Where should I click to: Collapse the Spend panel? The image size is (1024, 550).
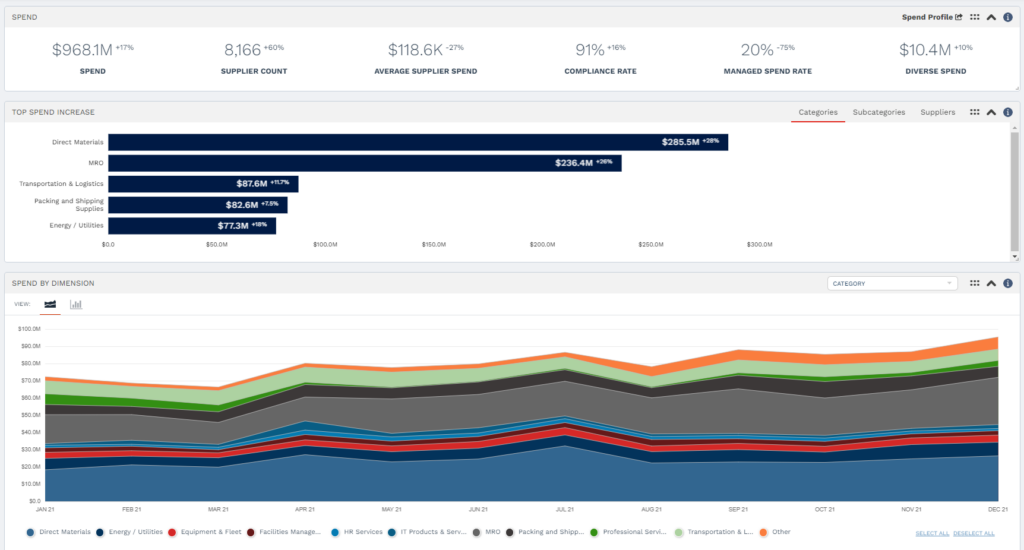(991, 18)
